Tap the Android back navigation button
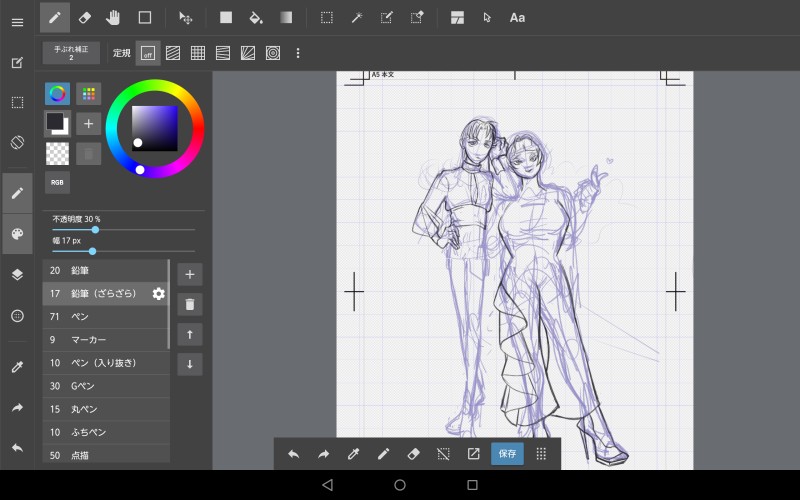 click(327, 485)
